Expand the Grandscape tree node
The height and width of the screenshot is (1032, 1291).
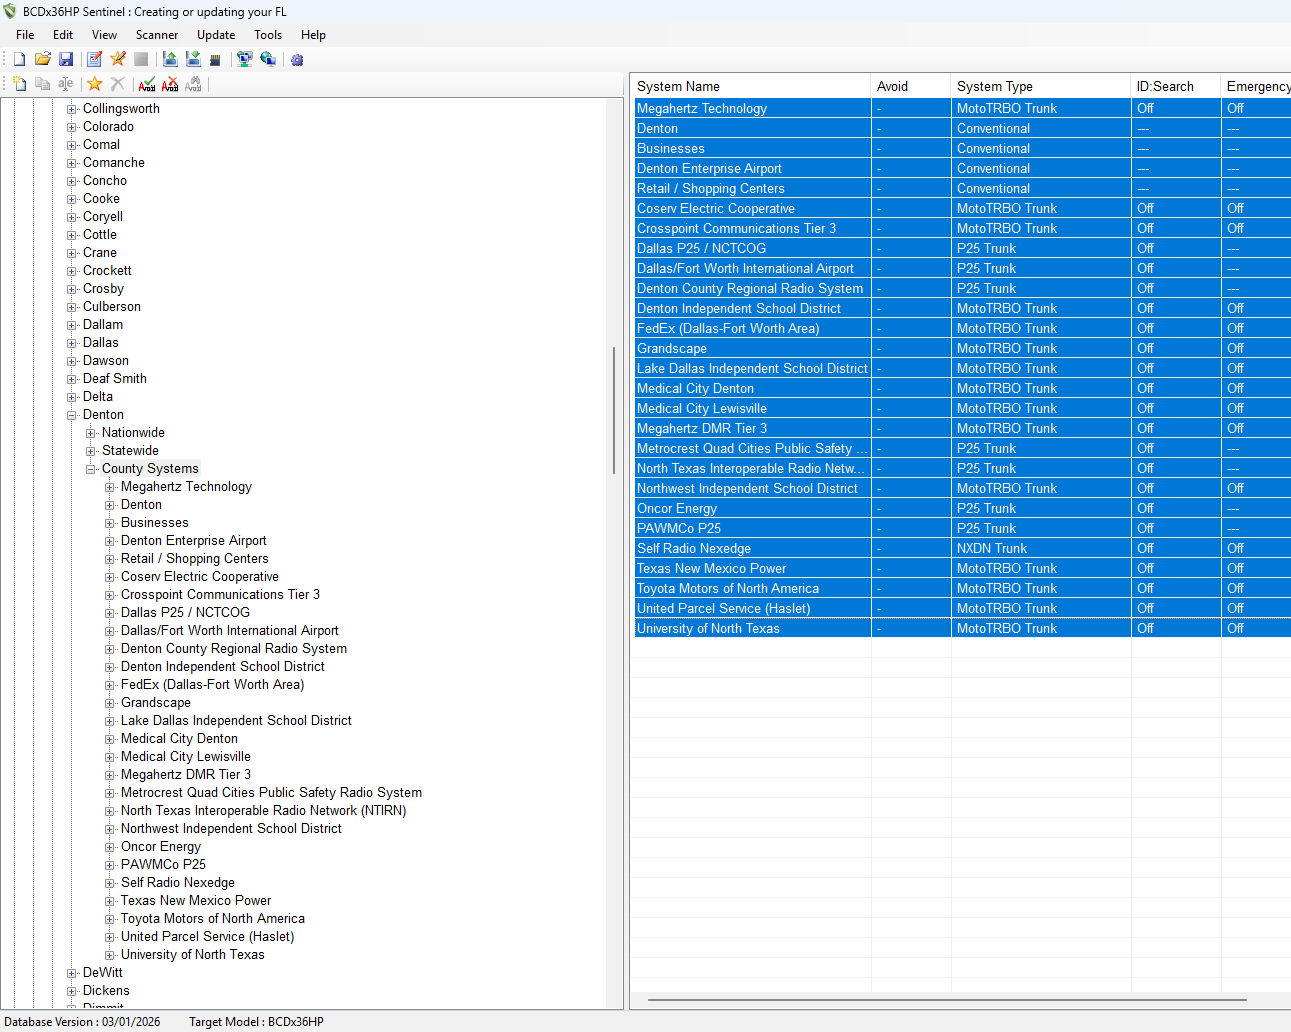[110, 703]
